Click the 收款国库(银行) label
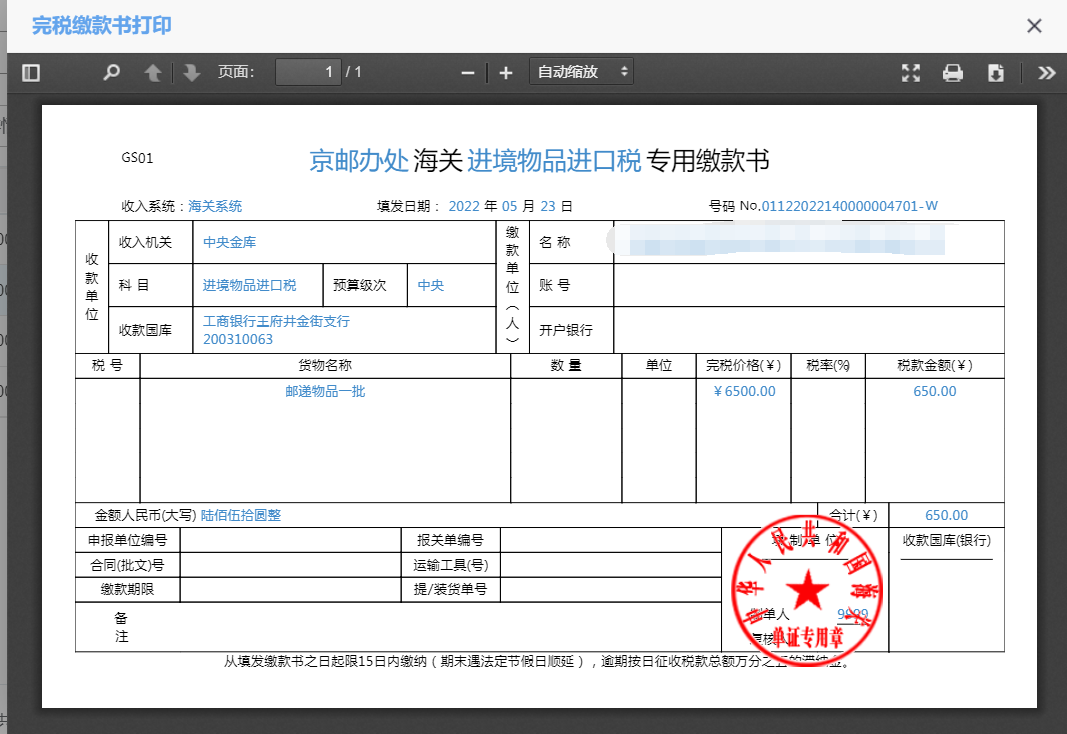 (x=947, y=540)
